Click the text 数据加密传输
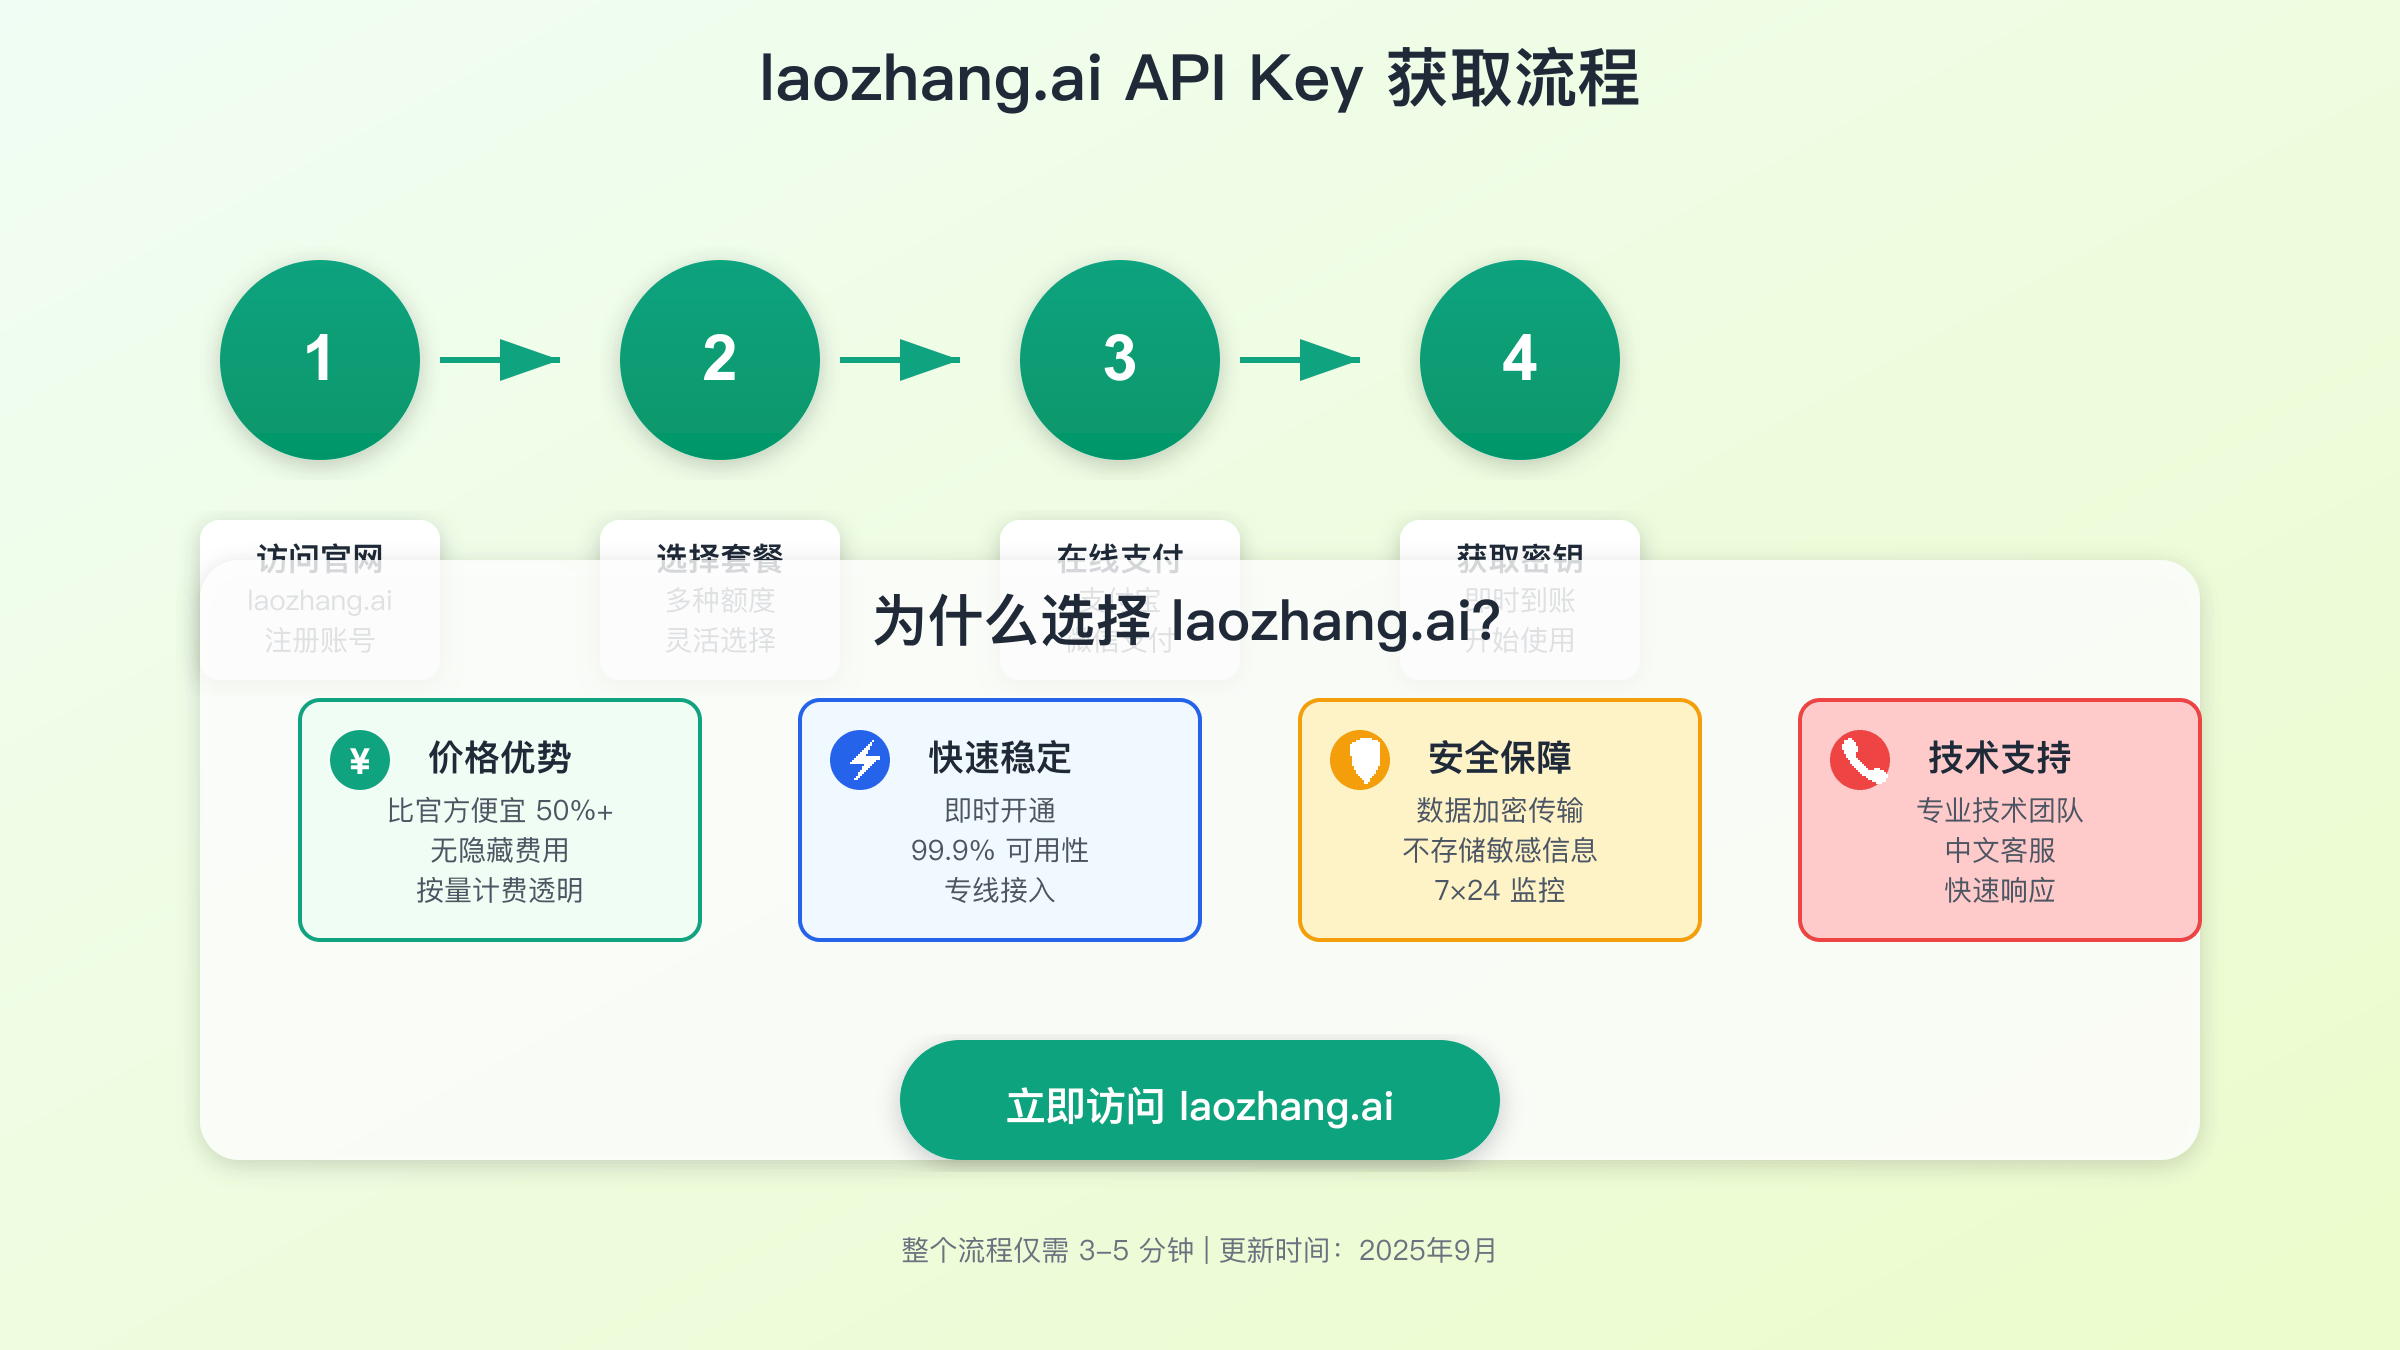Viewport: 2400px width, 1350px height. pyautogui.click(x=1500, y=810)
